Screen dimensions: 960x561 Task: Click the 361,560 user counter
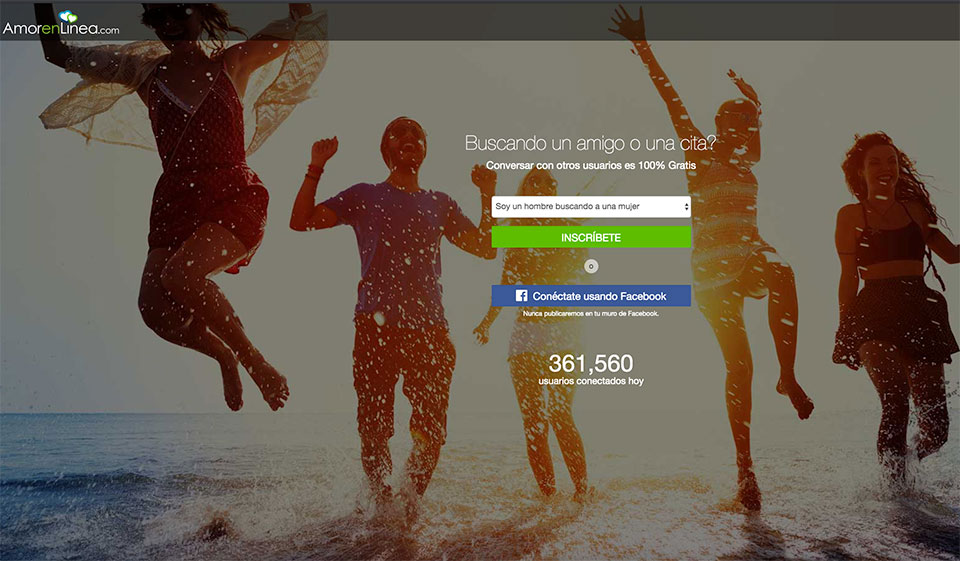(x=590, y=364)
